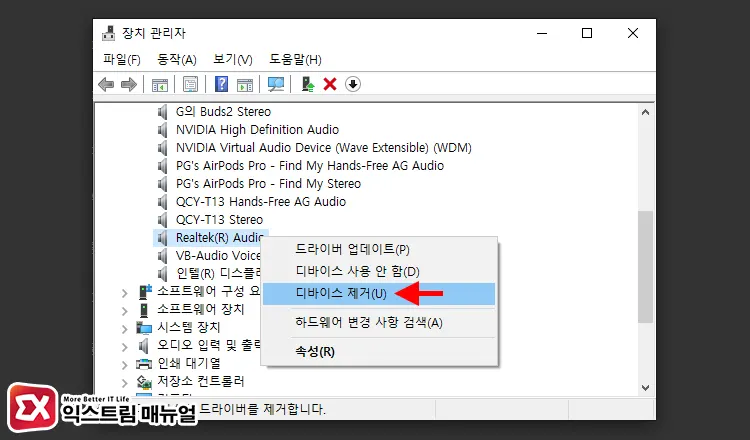This screenshot has width=750, height=440.
Task: Select 디바이스 제거(U) in the context menu
Action: click(x=341, y=294)
